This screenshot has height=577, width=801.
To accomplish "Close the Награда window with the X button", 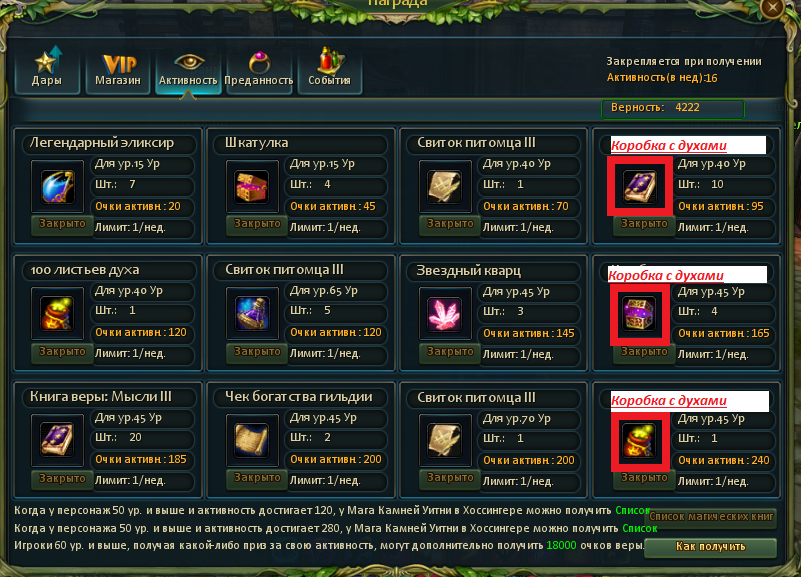I will click(x=772, y=7).
